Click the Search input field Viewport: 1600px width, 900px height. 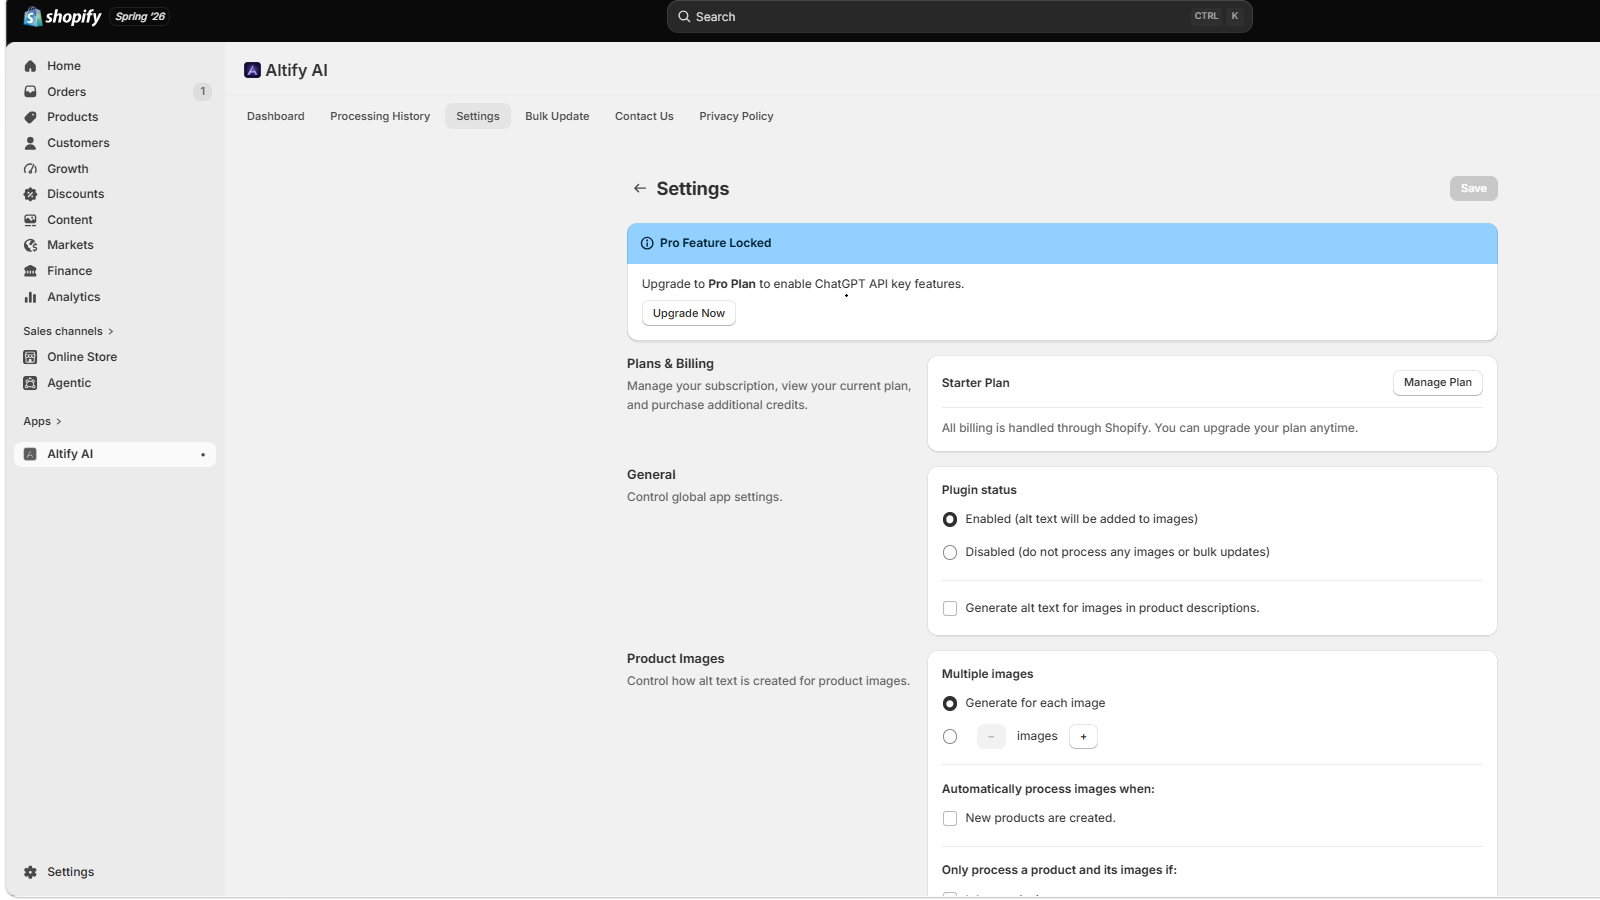click(x=960, y=17)
